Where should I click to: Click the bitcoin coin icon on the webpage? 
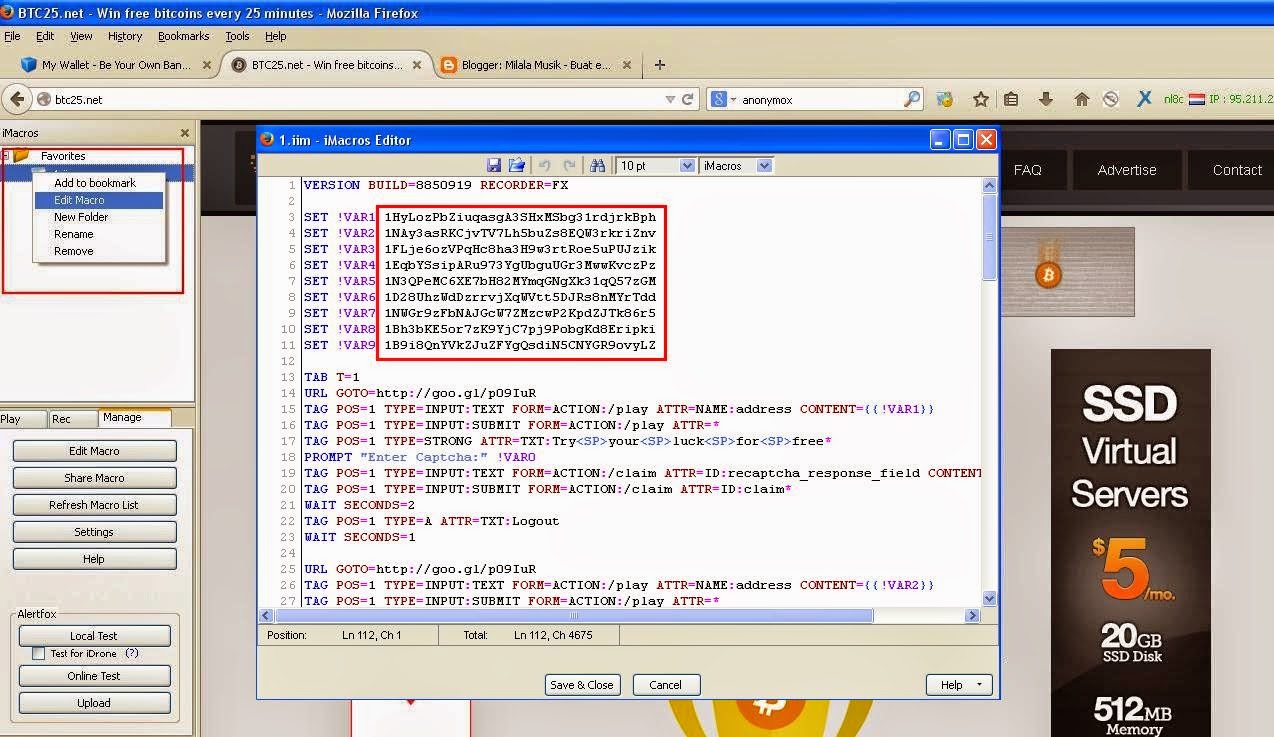click(x=1048, y=274)
